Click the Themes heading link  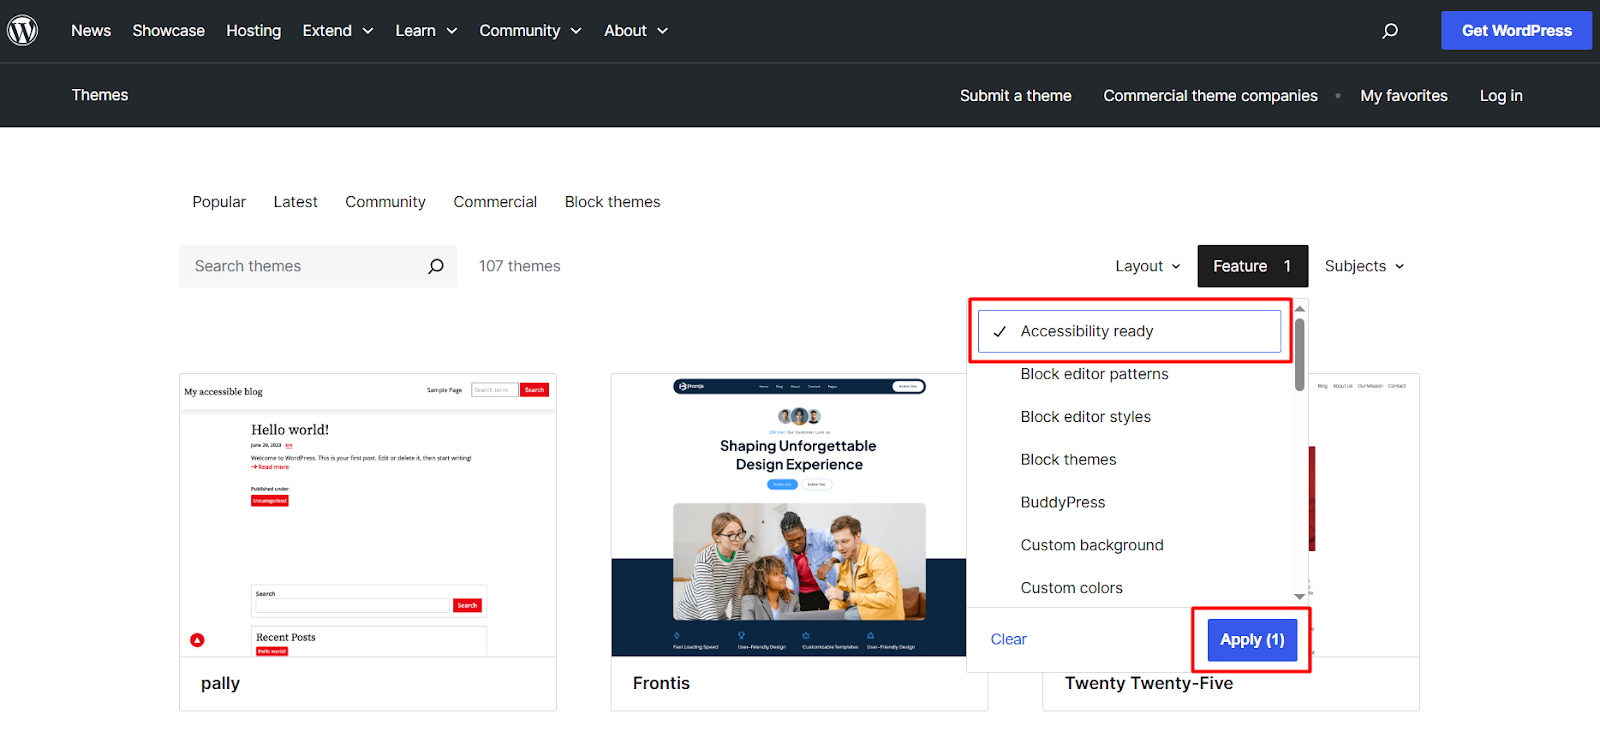pyautogui.click(x=100, y=95)
